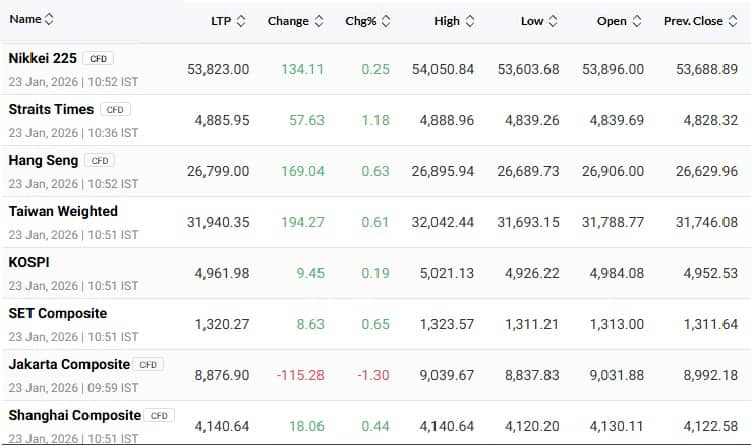Open the Hang Seng index link
Screen dimensions: 751x446
(x=43, y=160)
